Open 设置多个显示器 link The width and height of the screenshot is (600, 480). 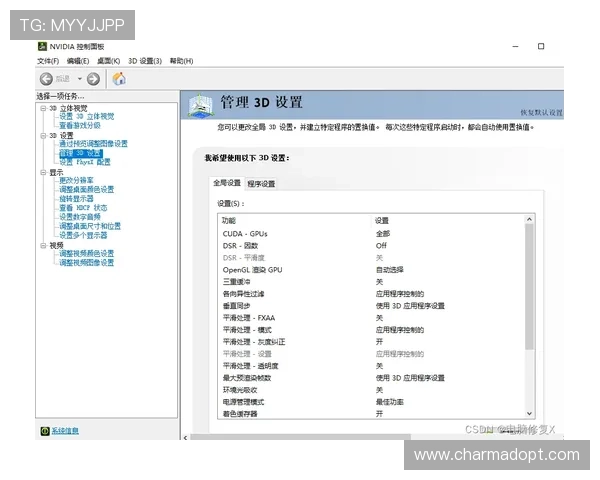tap(83, 235)
